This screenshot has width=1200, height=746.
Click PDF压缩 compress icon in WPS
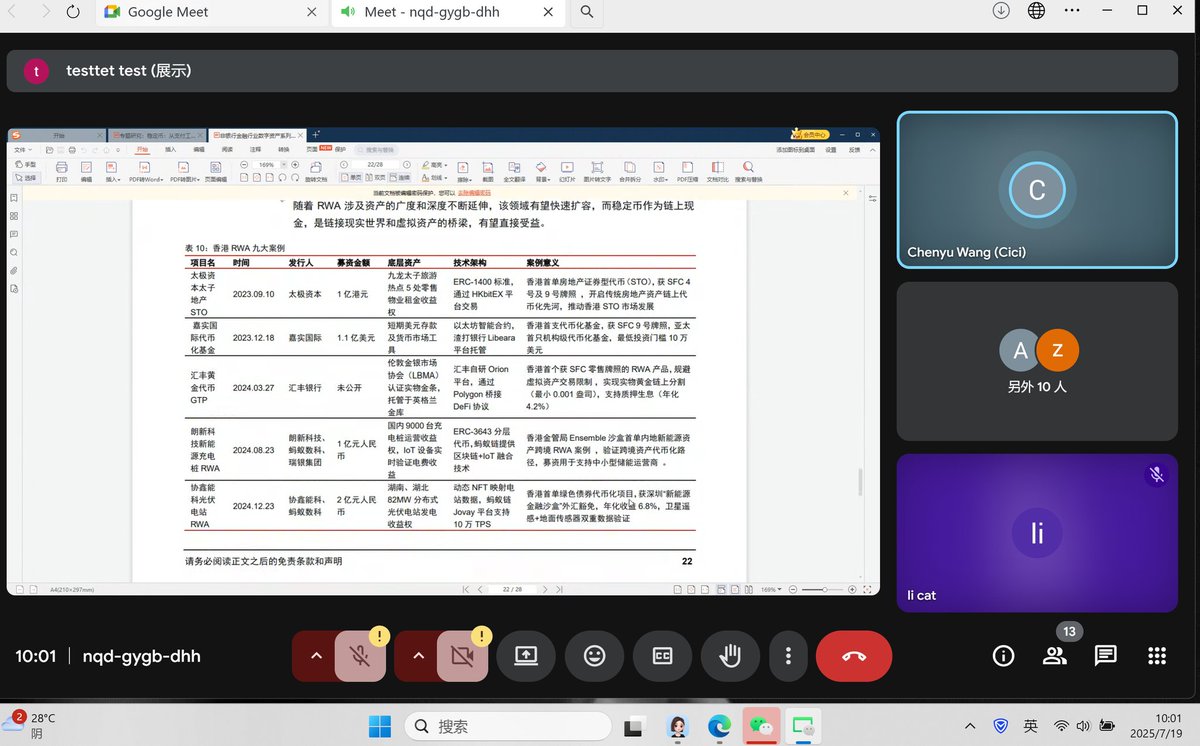[x=687, y=171]
